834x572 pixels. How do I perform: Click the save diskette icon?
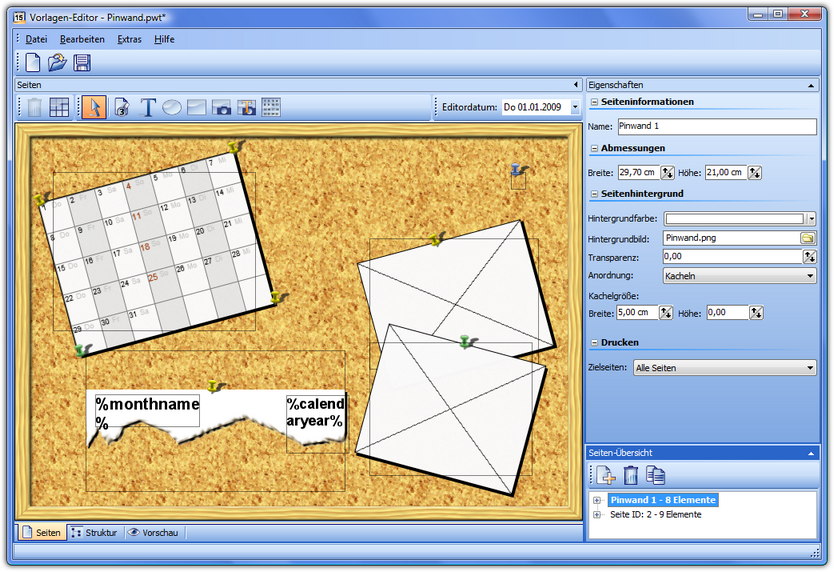pos(82,63)
